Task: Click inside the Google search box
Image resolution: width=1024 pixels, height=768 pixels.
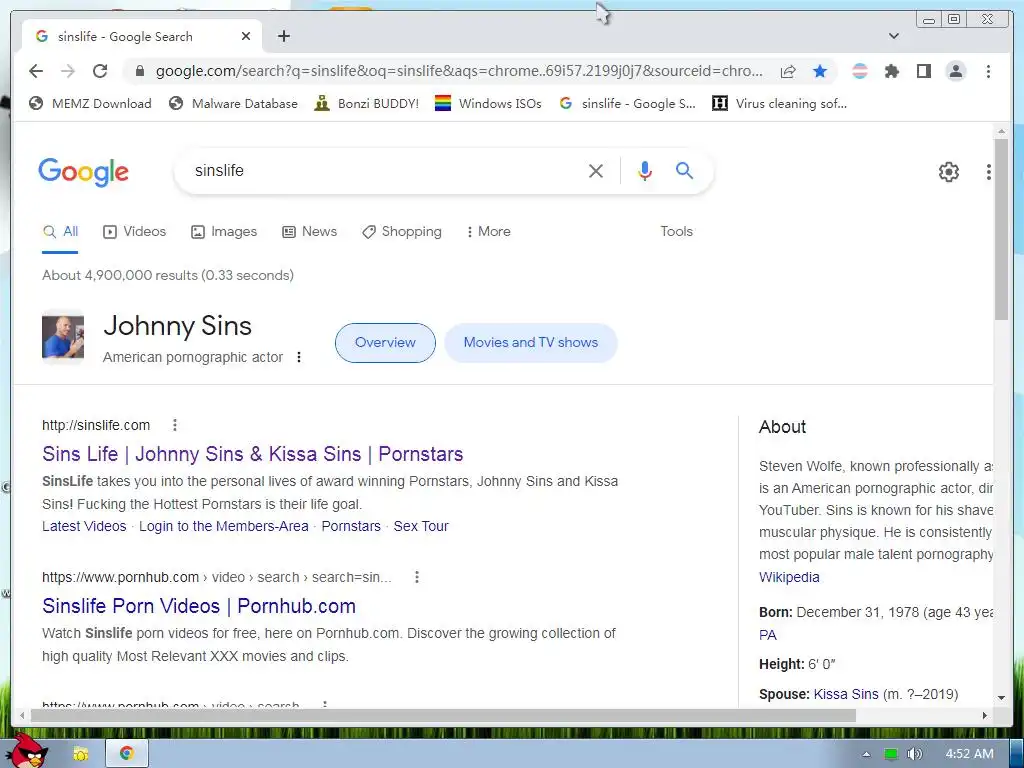Action: pyautogui.click(x=385, y=171)
